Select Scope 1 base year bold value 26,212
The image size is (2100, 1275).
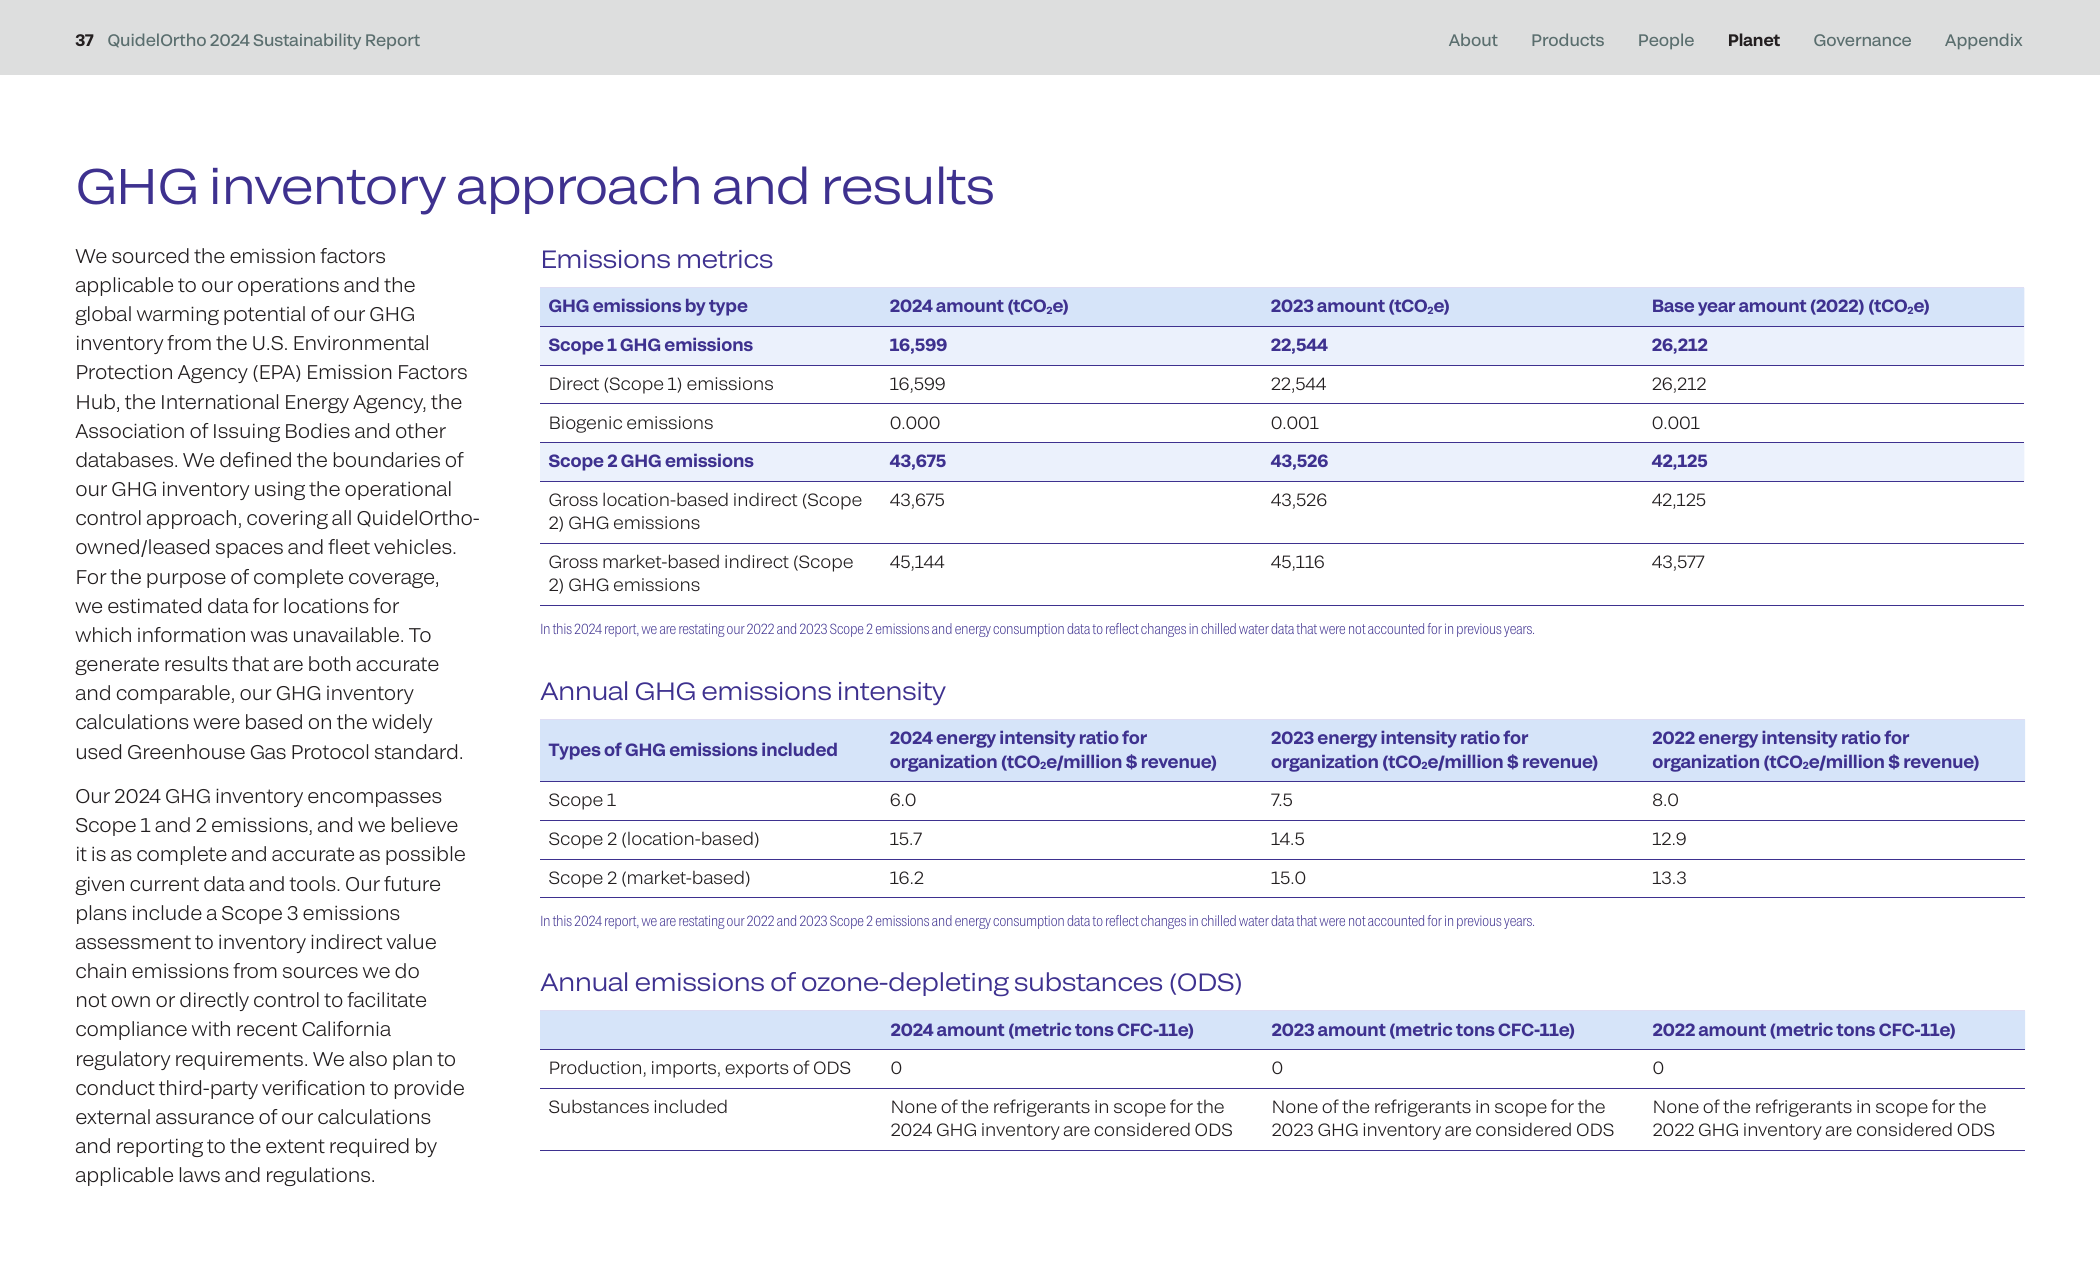[x=1679, y=345]
